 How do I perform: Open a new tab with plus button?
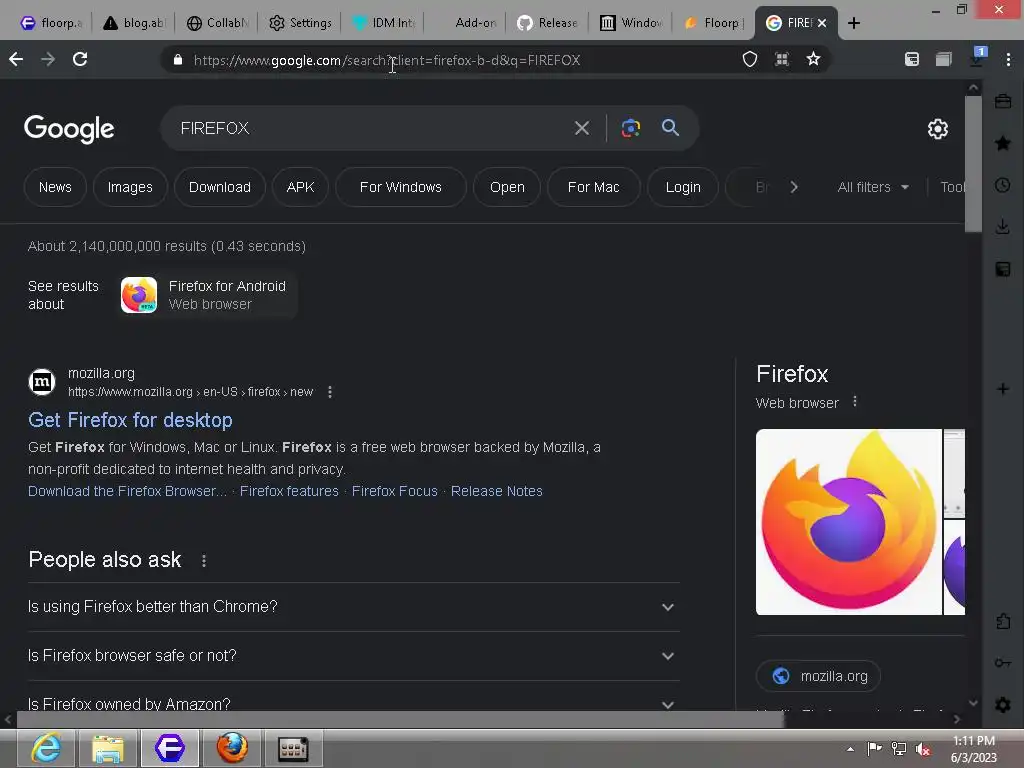(854, 23)
